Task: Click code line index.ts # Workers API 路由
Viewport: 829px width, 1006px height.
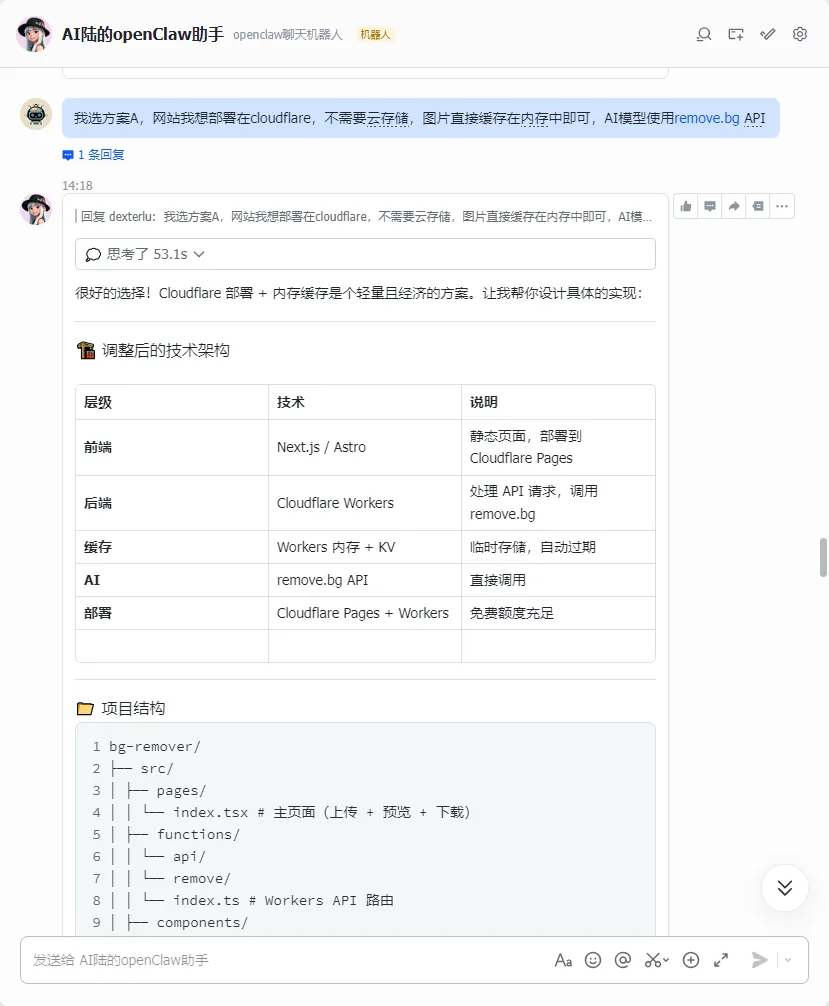Action: tap(283, 901)
